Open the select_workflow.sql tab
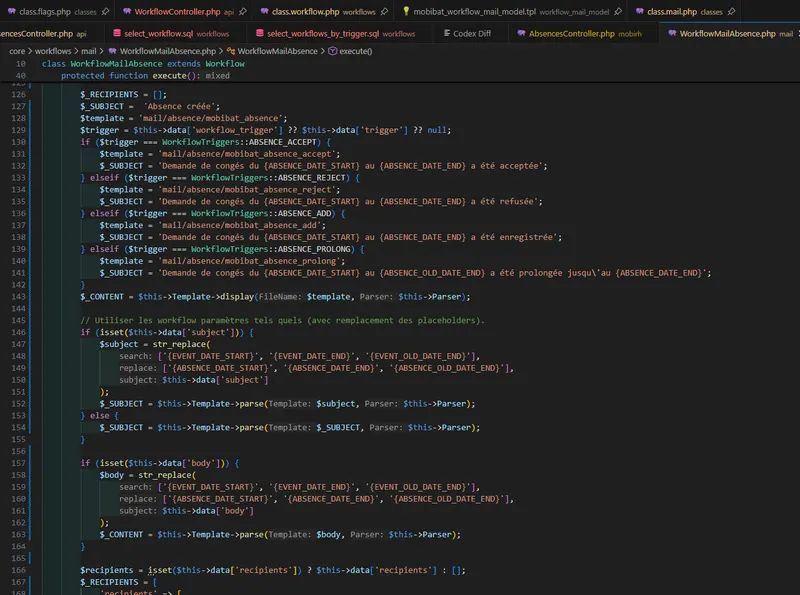 (177, 33)
